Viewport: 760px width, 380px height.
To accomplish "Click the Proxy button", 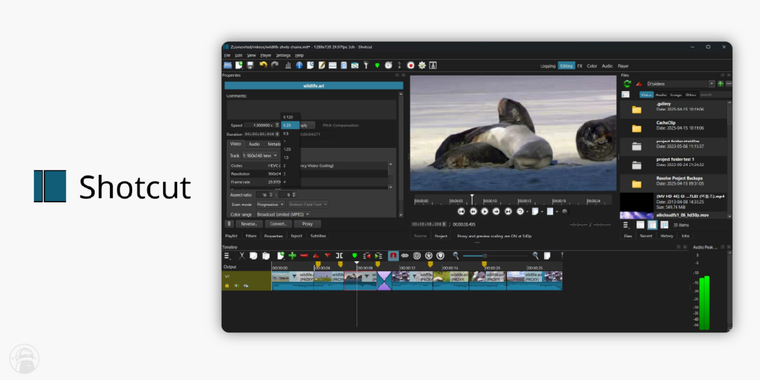I will (x=307, y=224).
